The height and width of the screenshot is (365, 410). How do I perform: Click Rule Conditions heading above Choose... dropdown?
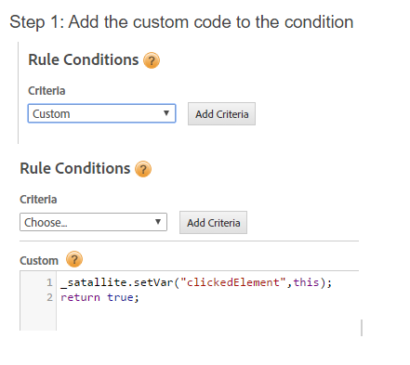(75, 168)
